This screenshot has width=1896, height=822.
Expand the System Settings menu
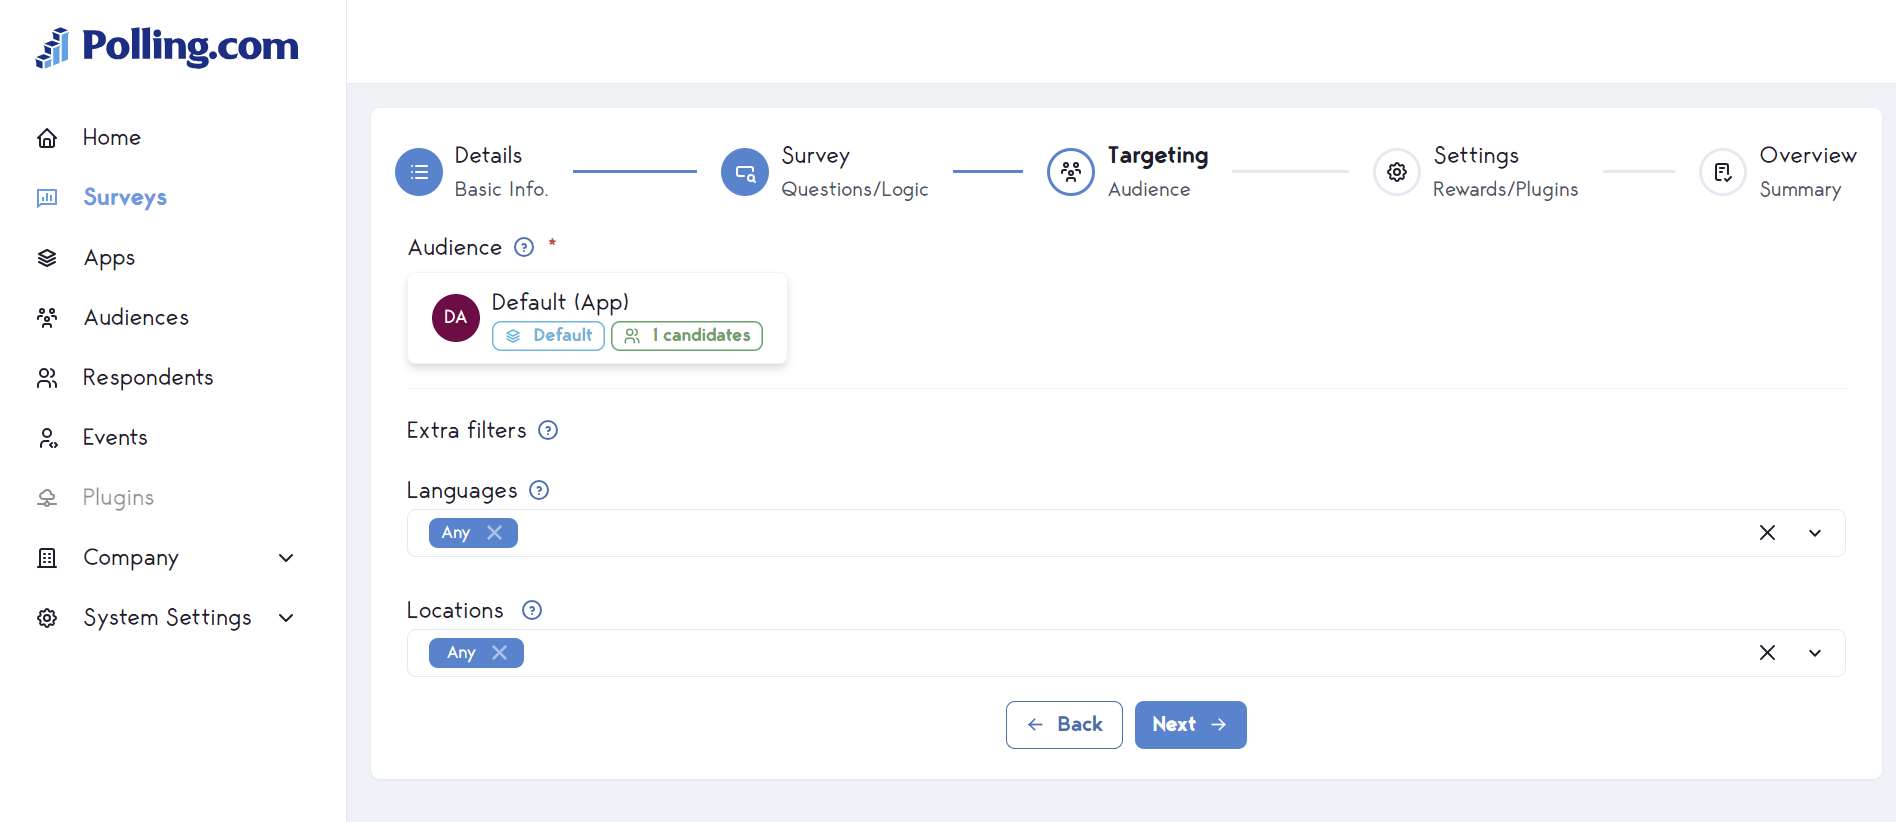click(x=286, y=618)
